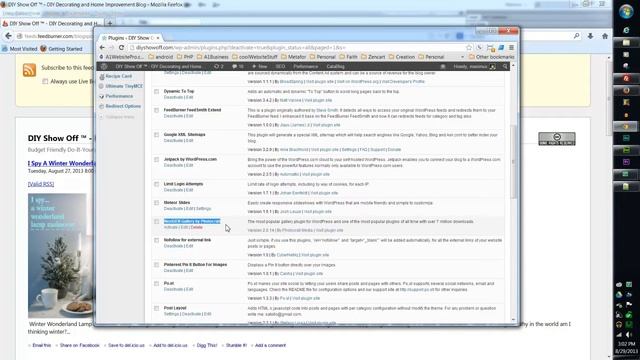Go to Firefox home page icon

(x=605, y=36)
